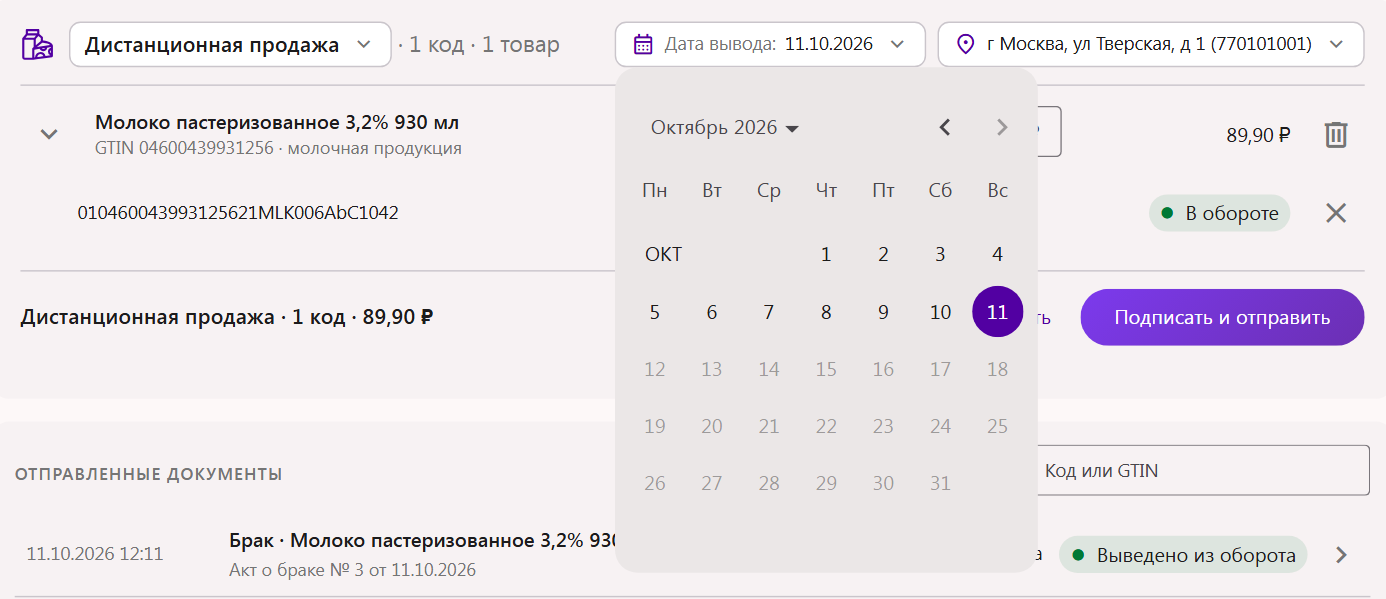Choose October 2 in the calendar
The image size is (1386, 599).
point(883,255)
